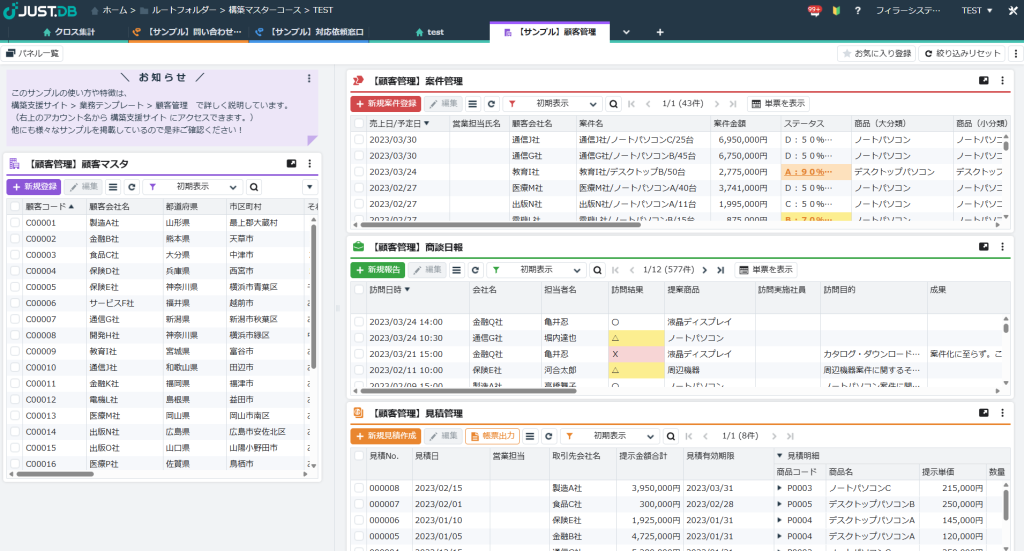
Task: Refresh the 顧客マスタ list
Action: [x=131, y=187]
